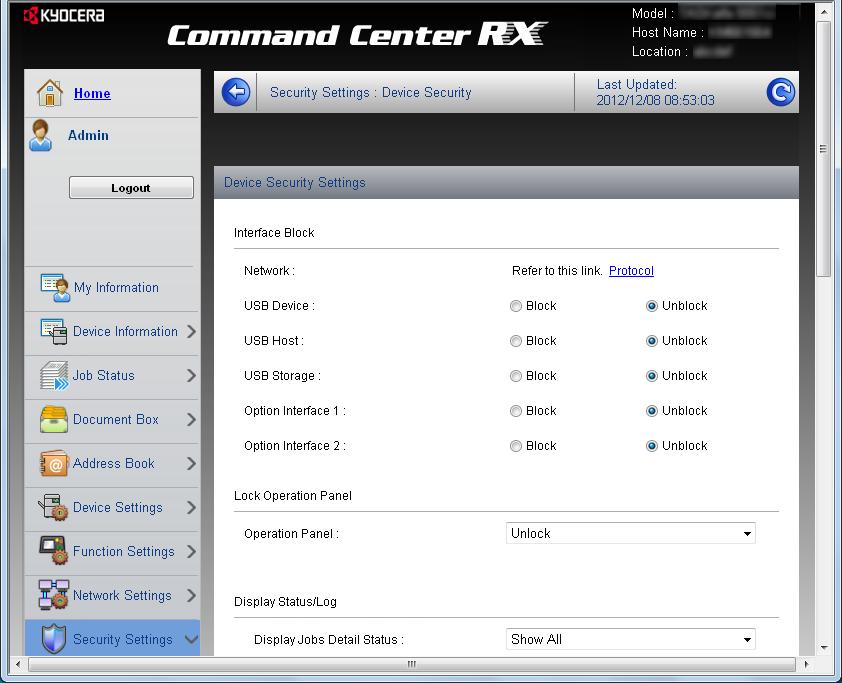Click the scroll down arrow

(x=824, y=648)
